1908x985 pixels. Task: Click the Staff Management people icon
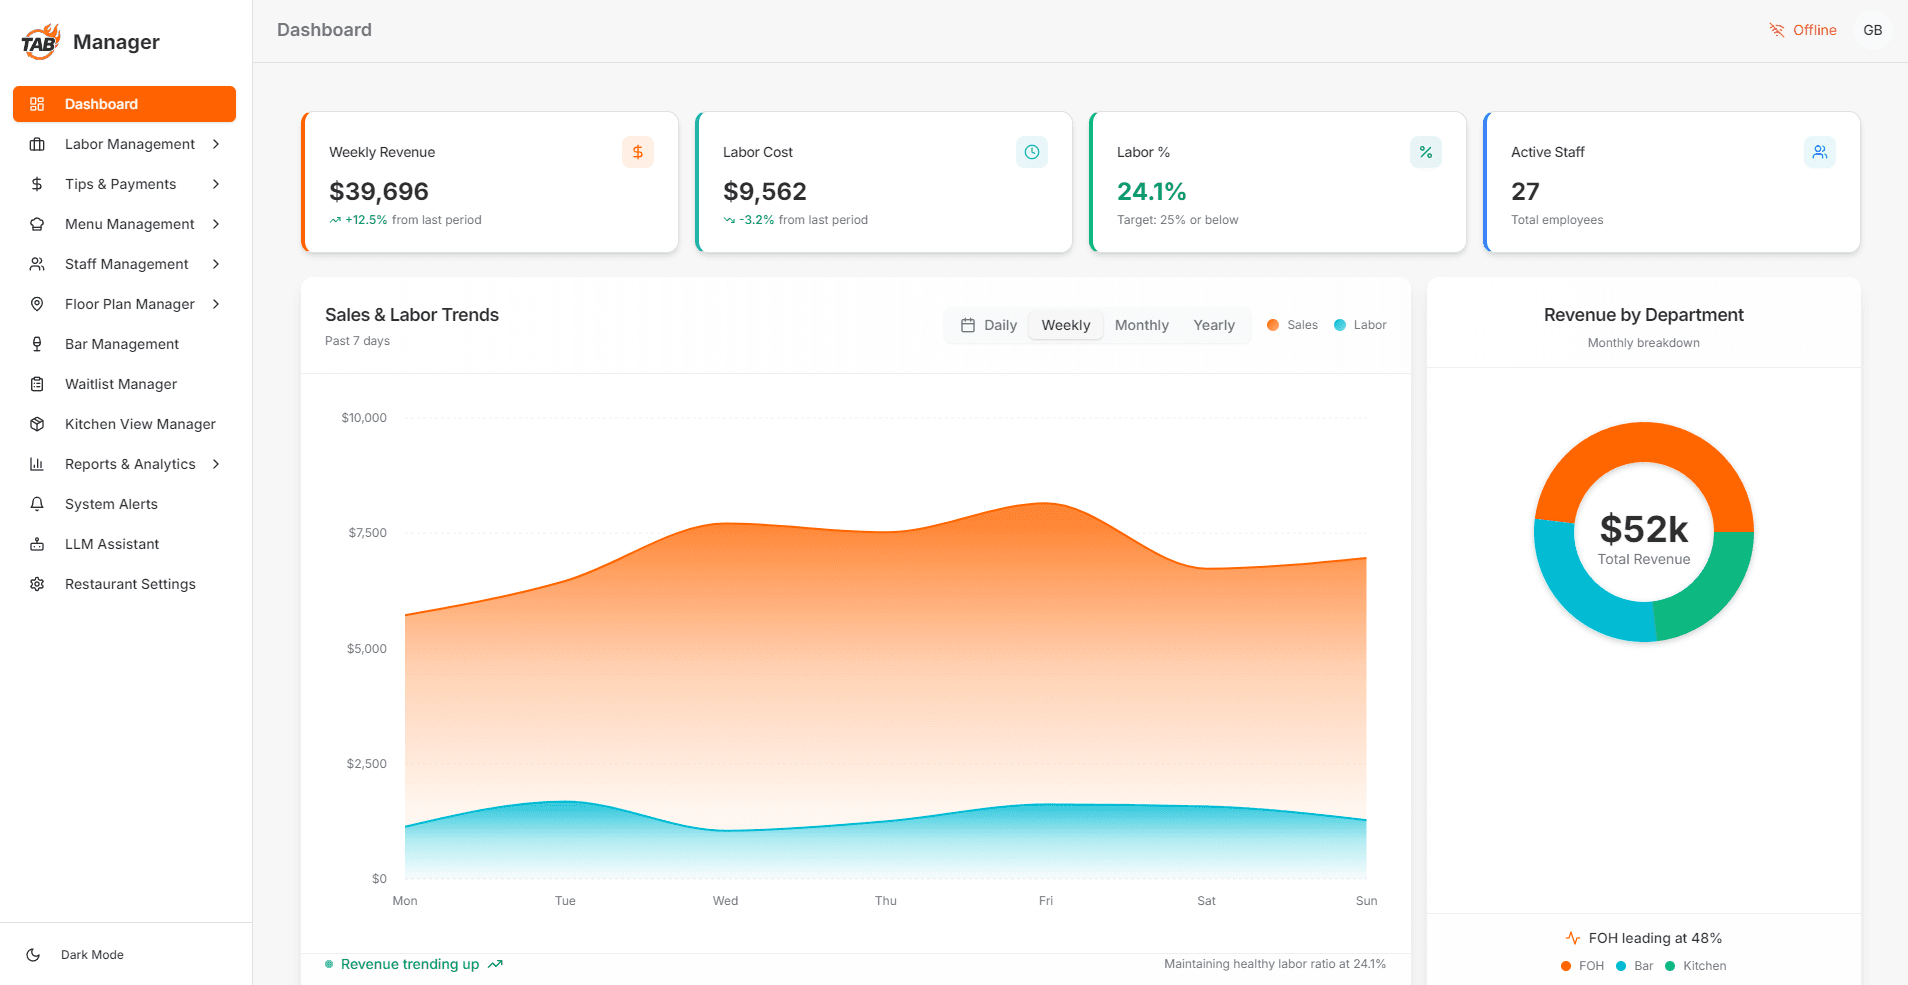(37, 264)
